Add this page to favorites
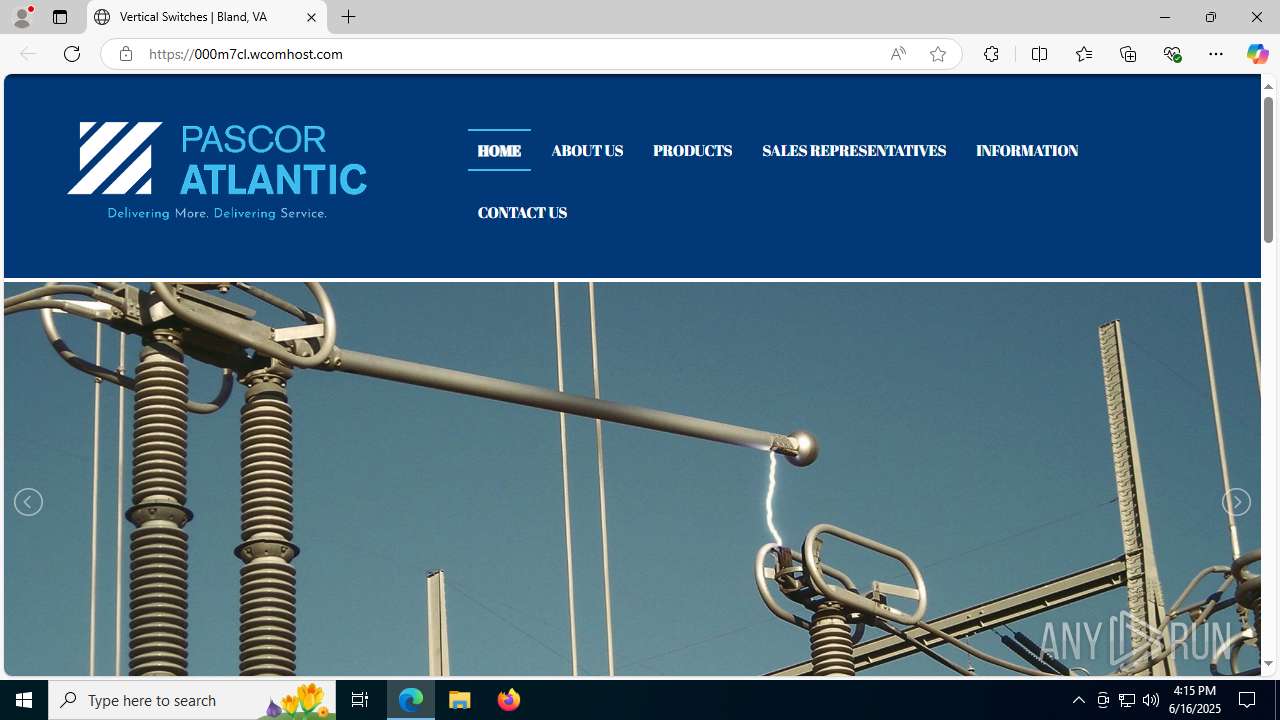 pos(938,54)
